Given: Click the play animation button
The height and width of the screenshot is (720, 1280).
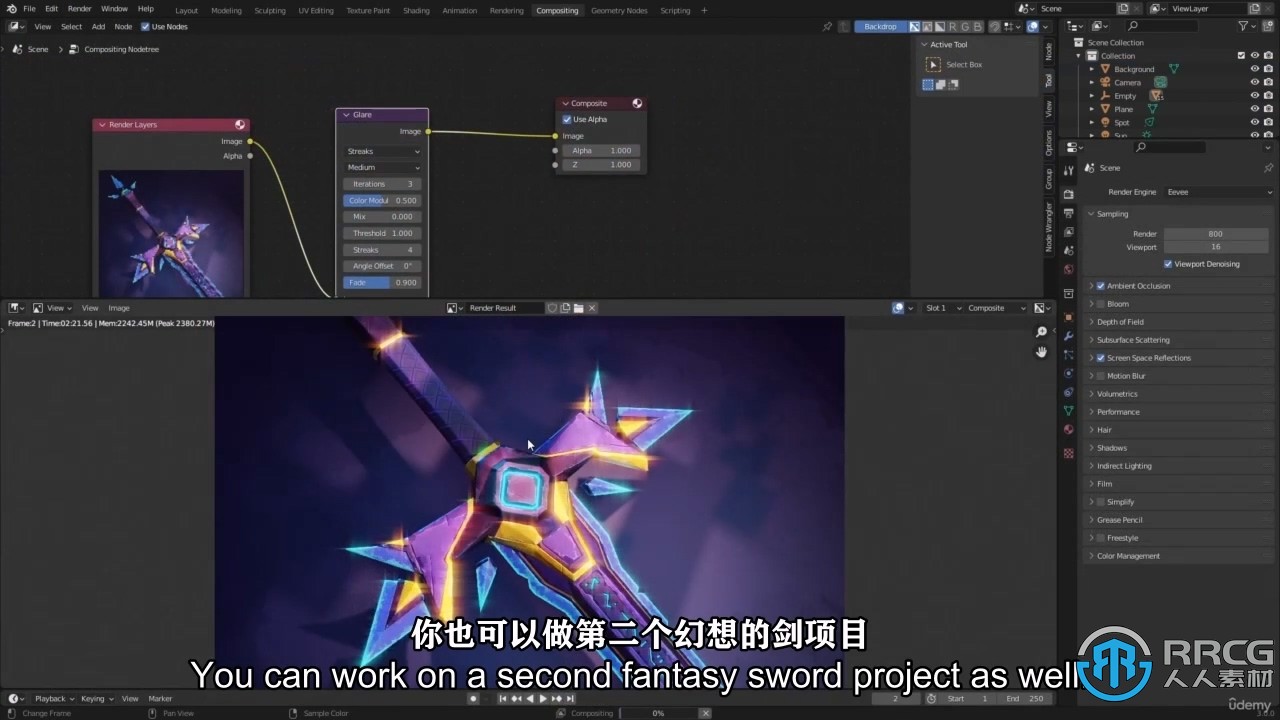Looking at the screenshot, I should (543, 699).
